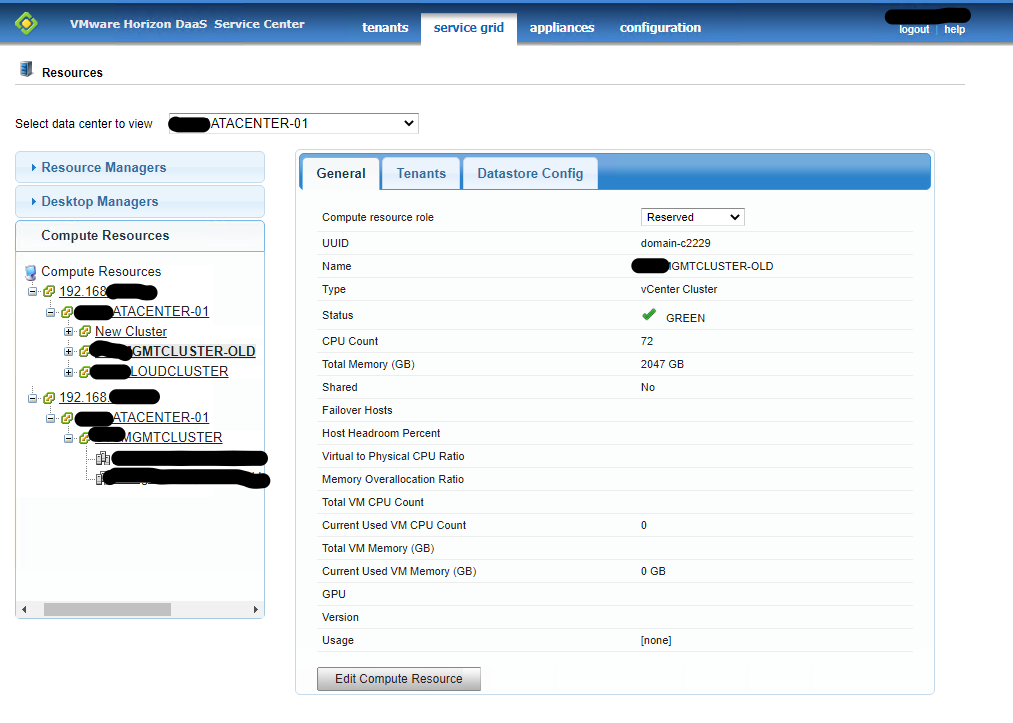Click the Failover Hosts label
This screenshot has height=723, width=1013.
357,410
